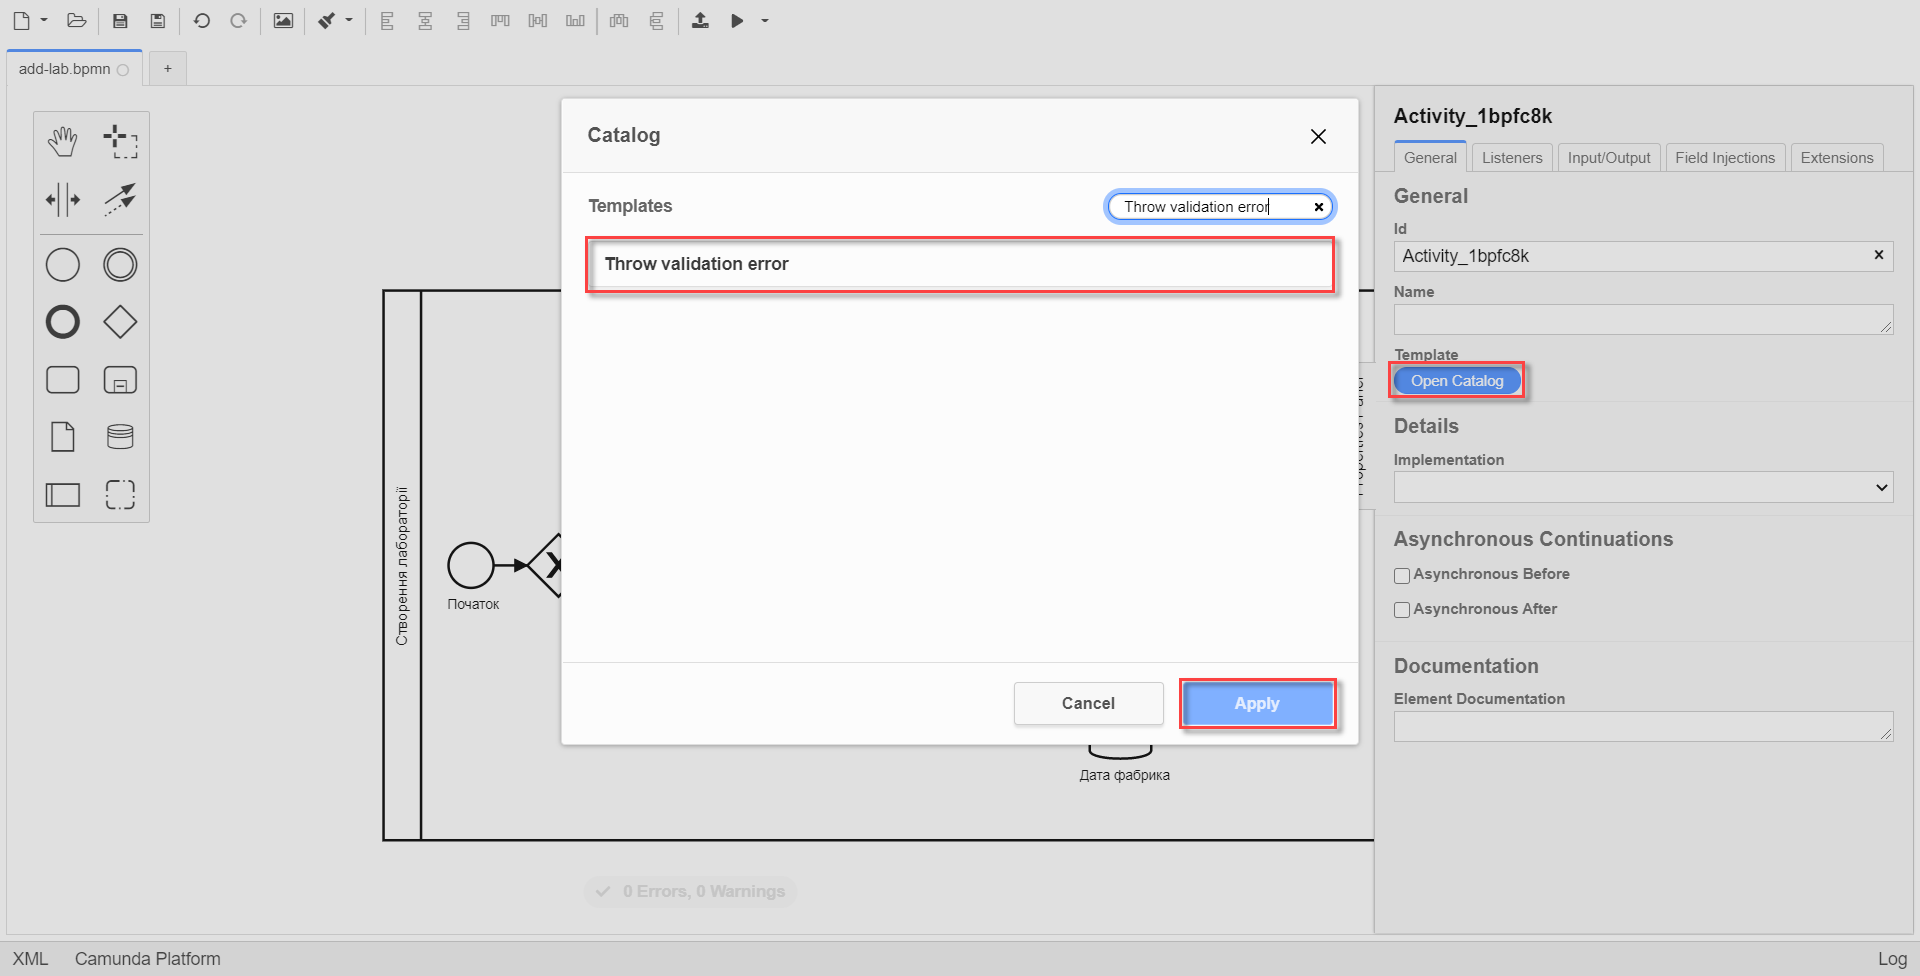
Task: Align elements center horizontally
Action: (x=425, y=20)
